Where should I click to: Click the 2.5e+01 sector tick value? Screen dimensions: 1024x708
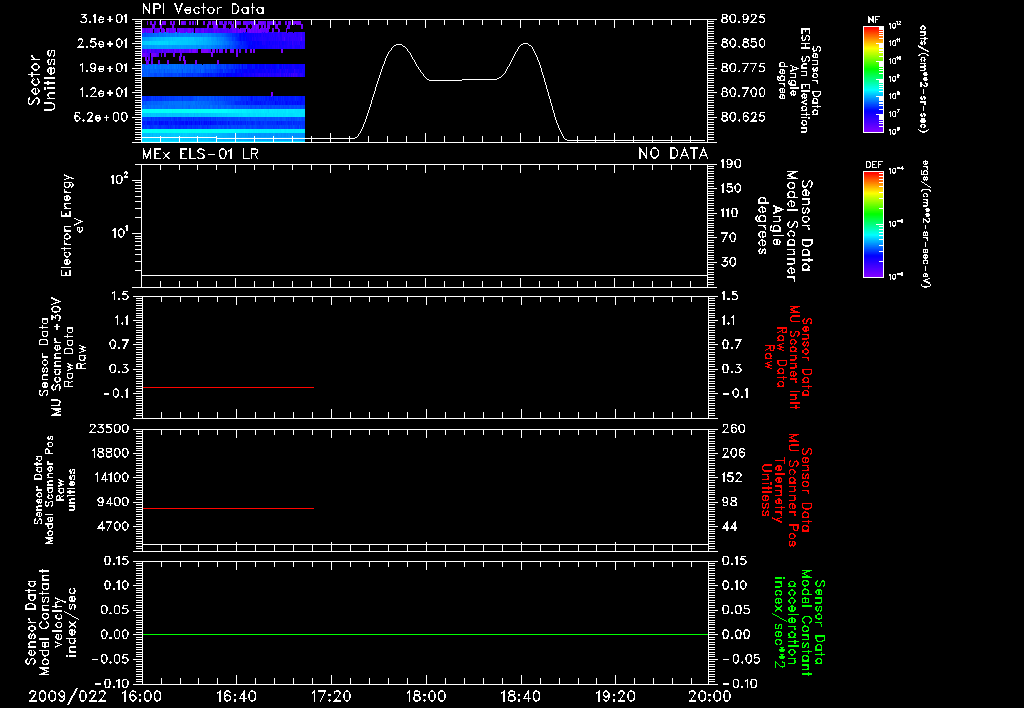[104, 43]
